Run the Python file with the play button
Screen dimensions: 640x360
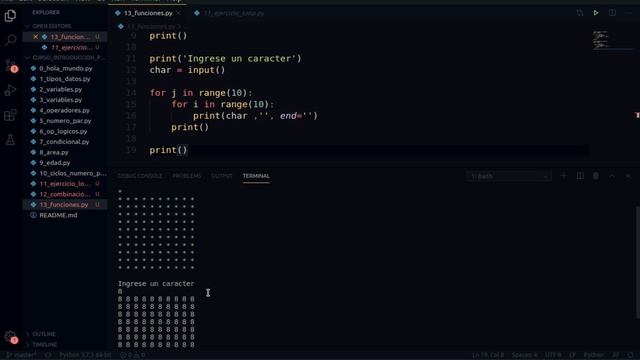(x=596, y=13)
